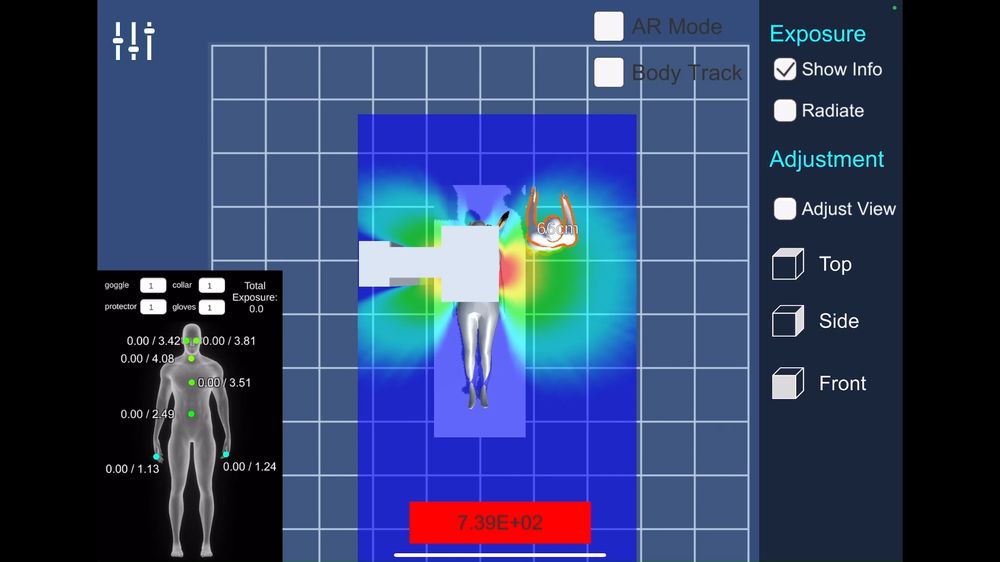Click the Adjustment heading
This screenshot has width=1000, height=562.
click(x=827, y=159)
